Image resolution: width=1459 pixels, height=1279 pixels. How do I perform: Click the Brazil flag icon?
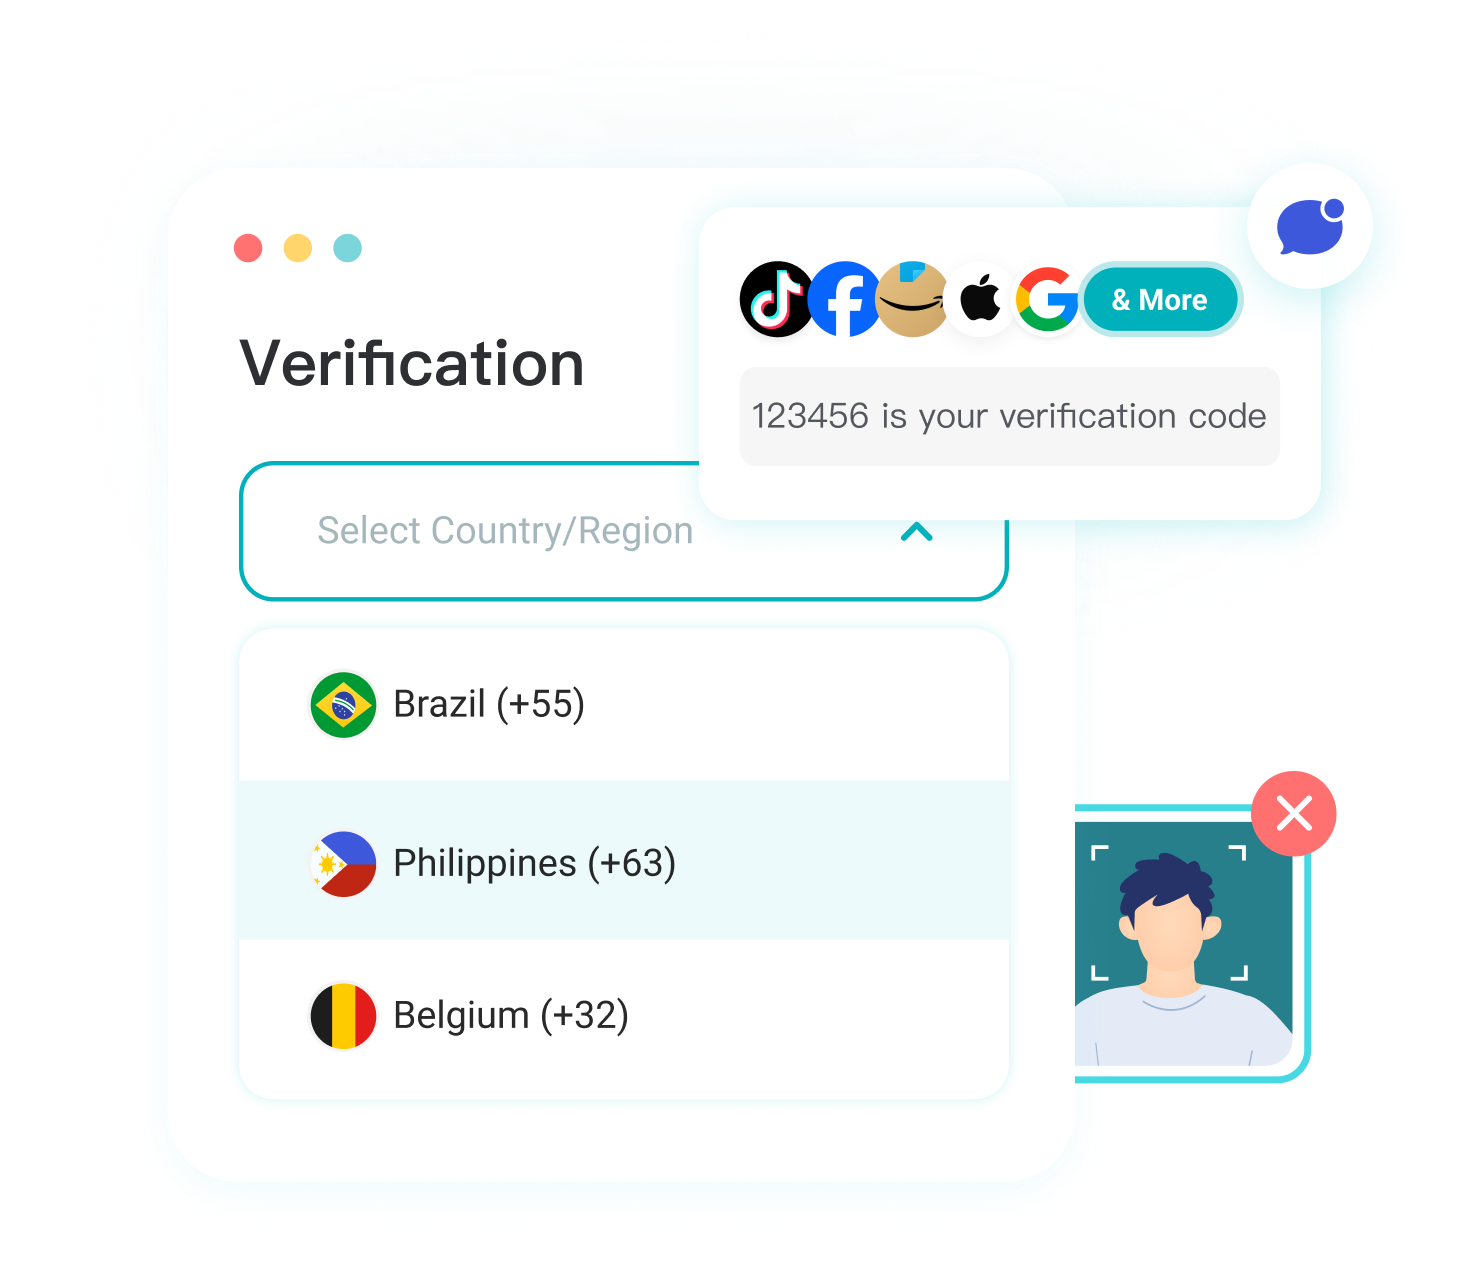tap(343, 705)
